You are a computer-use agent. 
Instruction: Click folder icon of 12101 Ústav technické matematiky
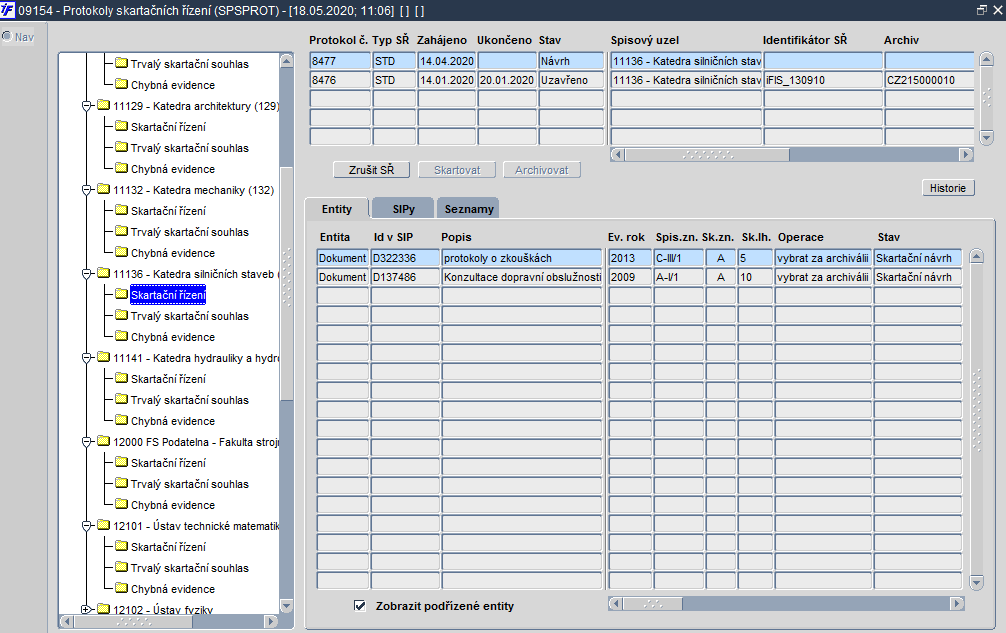(103, 526)
